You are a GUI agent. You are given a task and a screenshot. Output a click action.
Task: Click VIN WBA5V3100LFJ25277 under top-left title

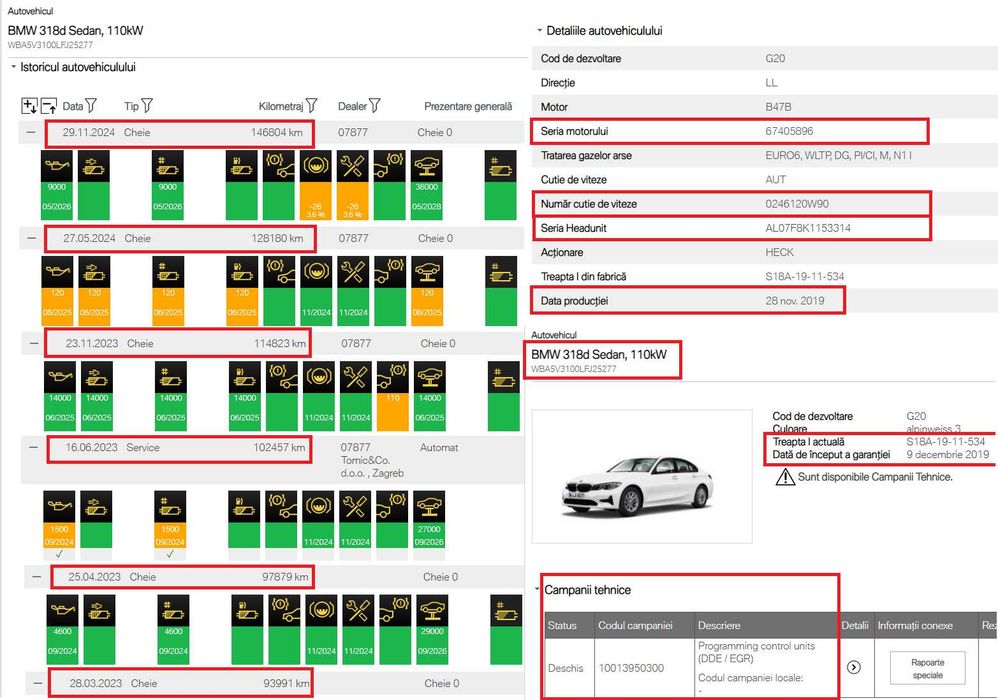50,45
